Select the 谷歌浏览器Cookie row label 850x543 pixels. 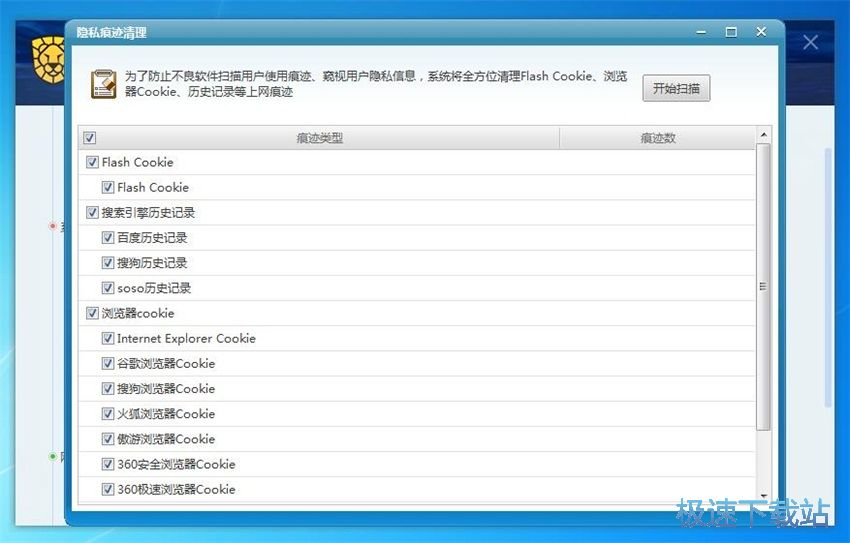166,364
